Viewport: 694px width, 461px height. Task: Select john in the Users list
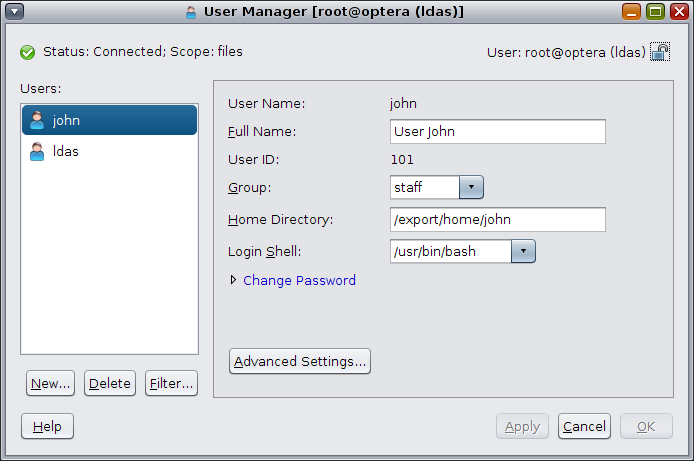coord(109,120)
